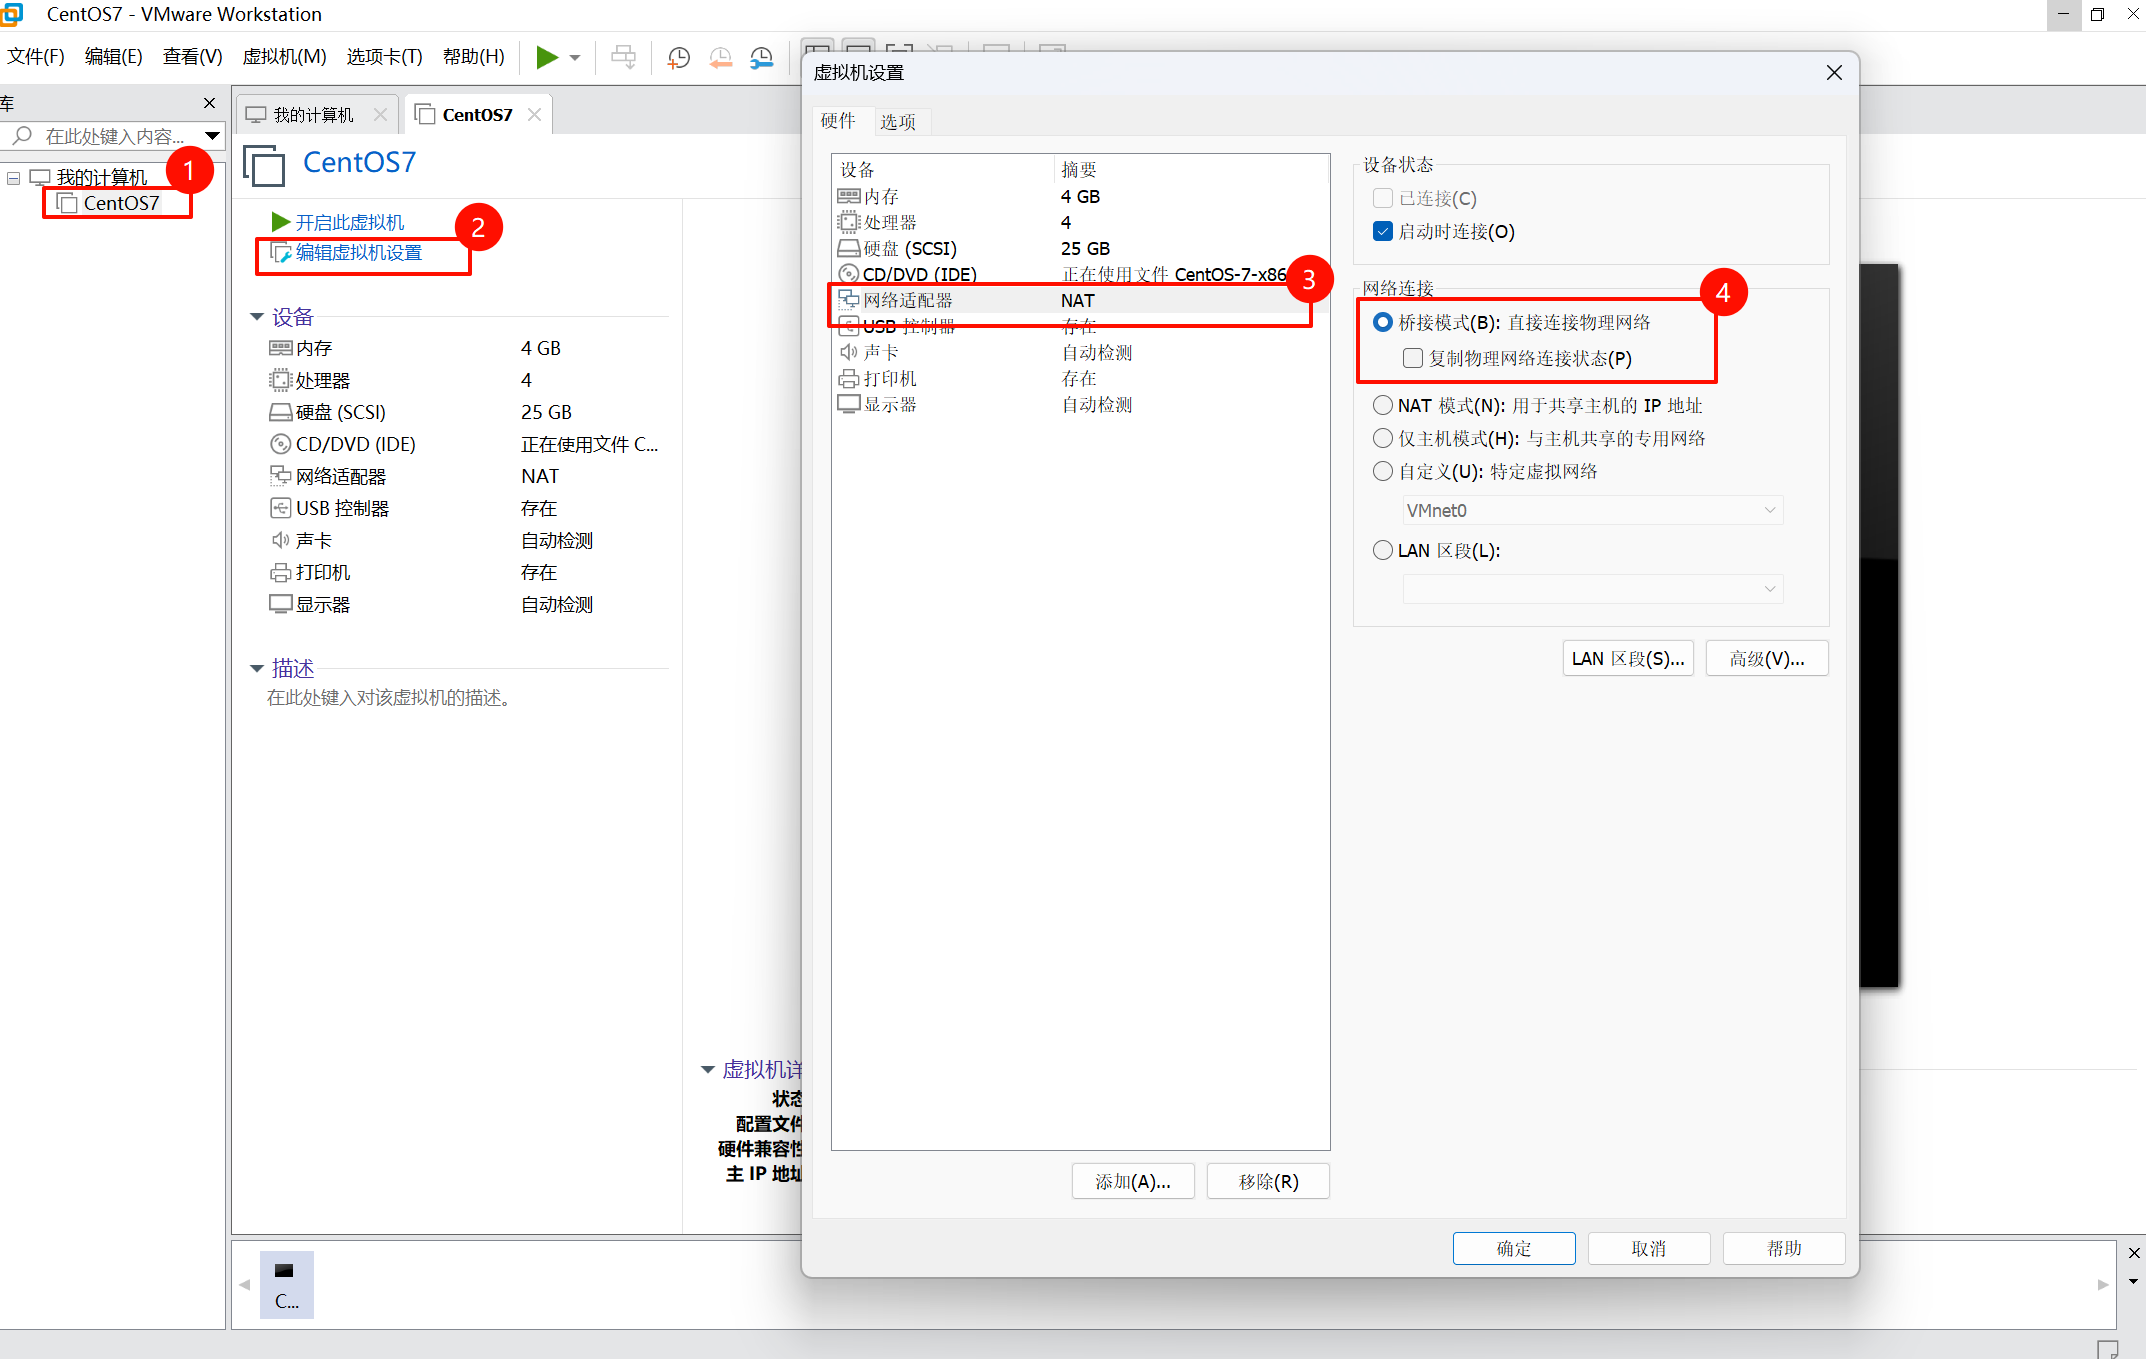2146x1359 pixels.
Task: Click the green power-on toolbar icon
Action: 546,57
